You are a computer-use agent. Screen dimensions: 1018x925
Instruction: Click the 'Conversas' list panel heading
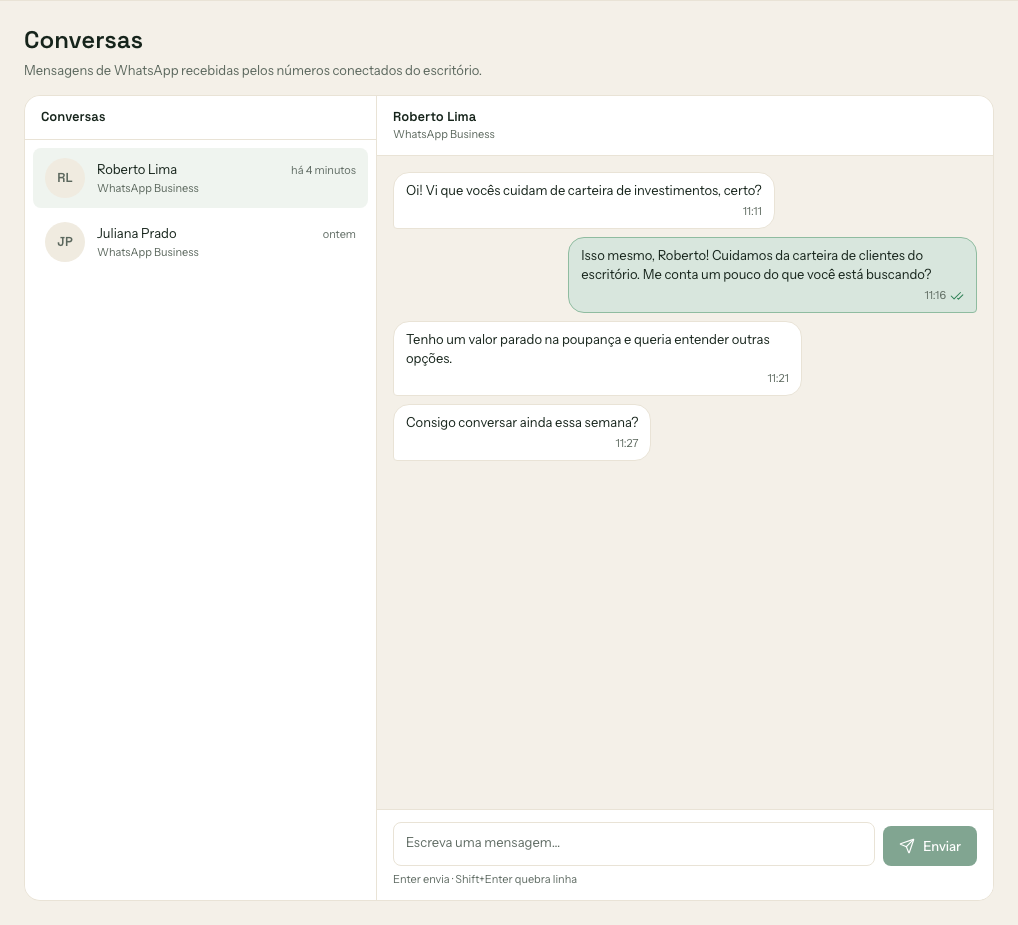pyautogui.click(x=73, y=117)
